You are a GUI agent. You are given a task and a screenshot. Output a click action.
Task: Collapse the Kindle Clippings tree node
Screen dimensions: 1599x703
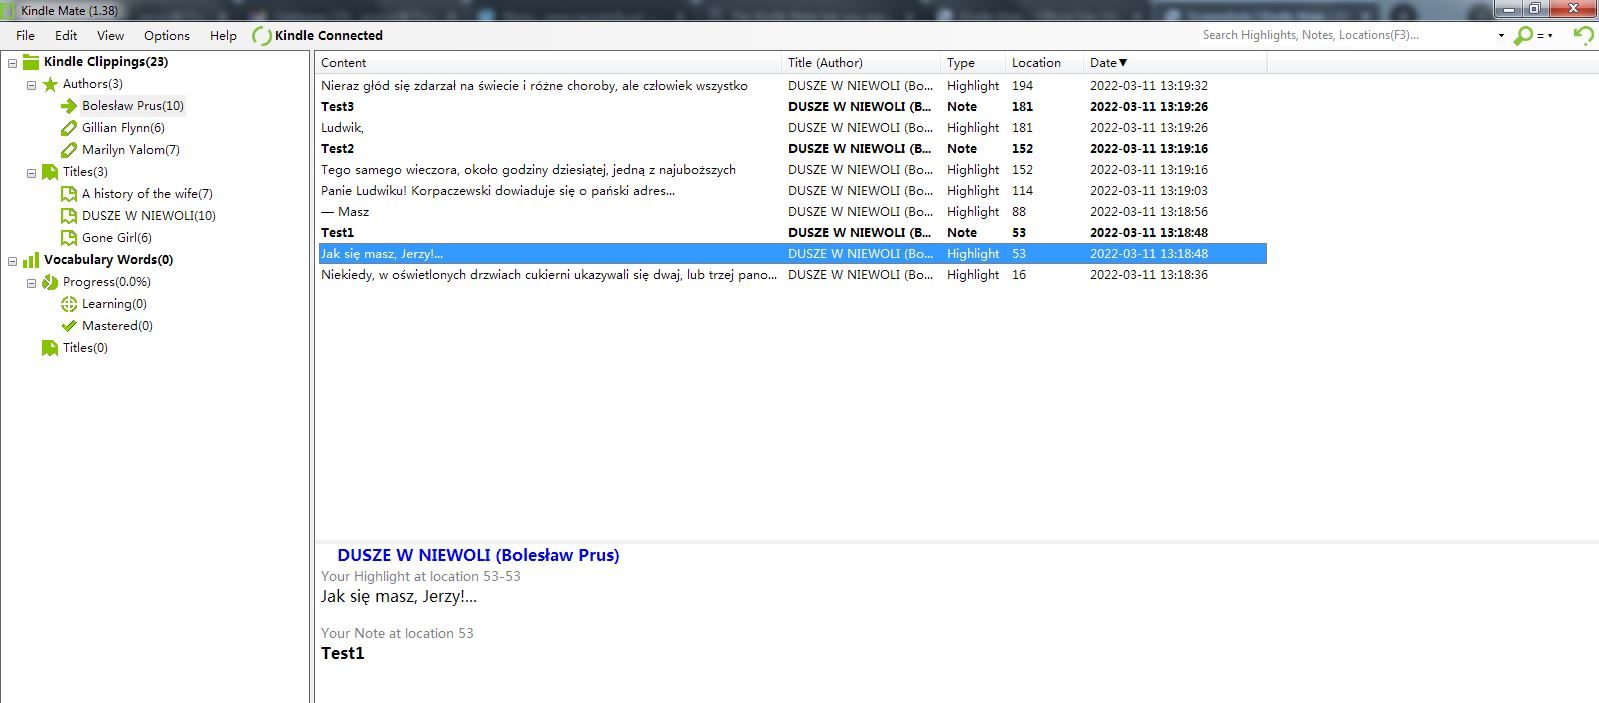coord(13,62)
